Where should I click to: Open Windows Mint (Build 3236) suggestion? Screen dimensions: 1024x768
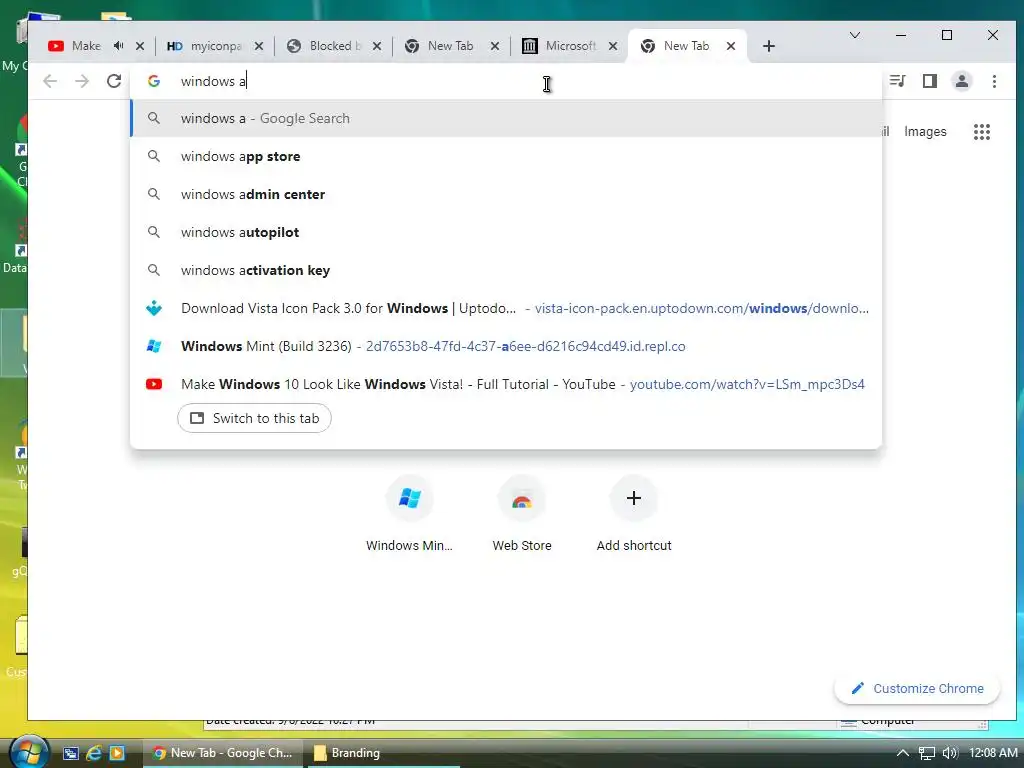[x=506, y=345]
